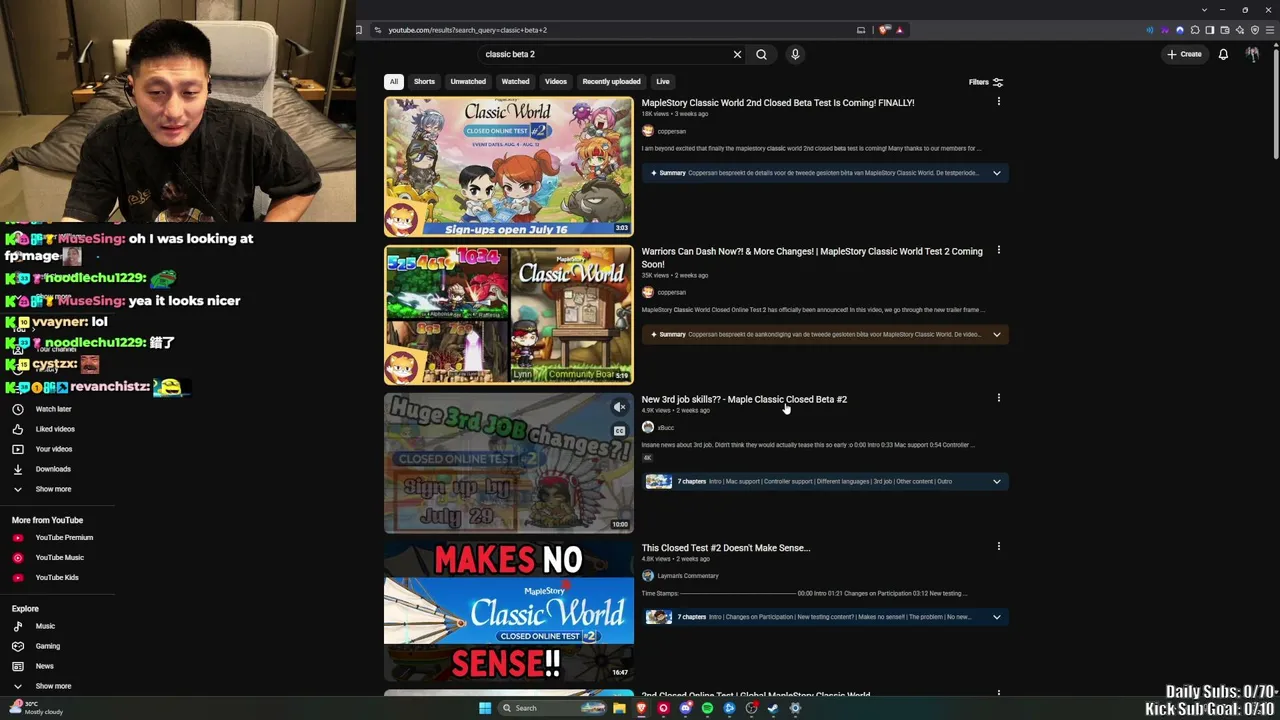
Task: Open Brave Shields icon in address bar
Action: [x=884, y=30]
